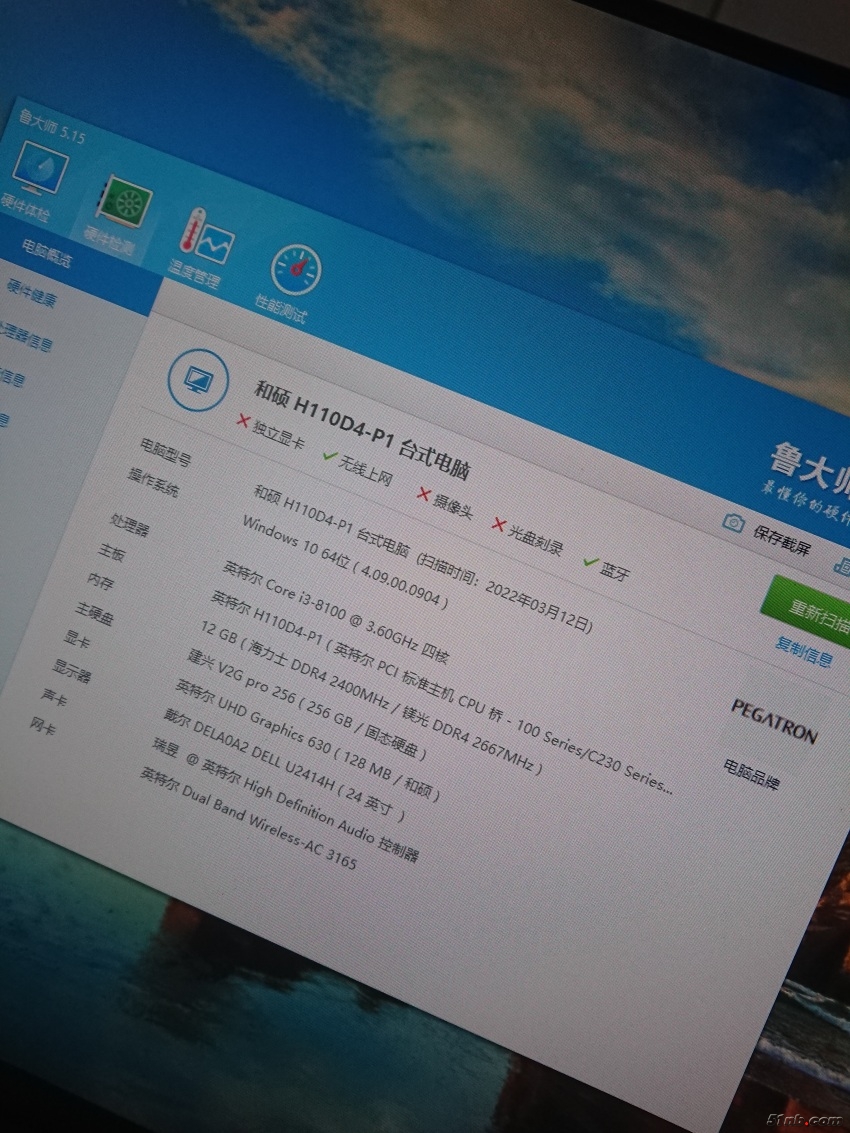Click 保存截屏 button text
The height and width of the screenshot is (1133, 850).
tap(781, 540)
